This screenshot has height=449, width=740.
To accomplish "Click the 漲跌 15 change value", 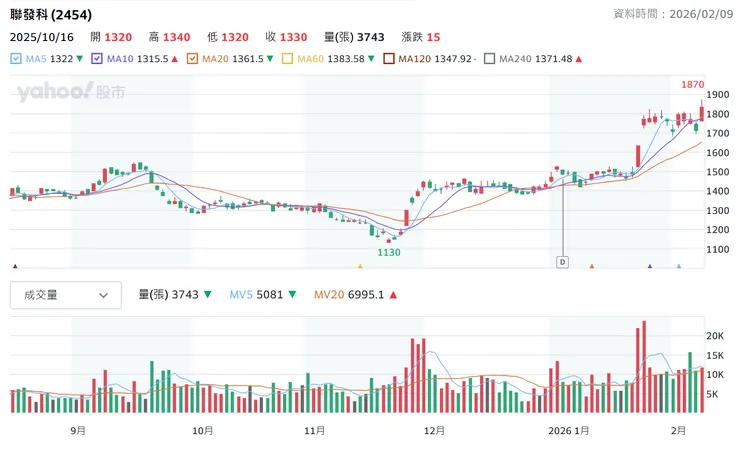I will point(420,37).
